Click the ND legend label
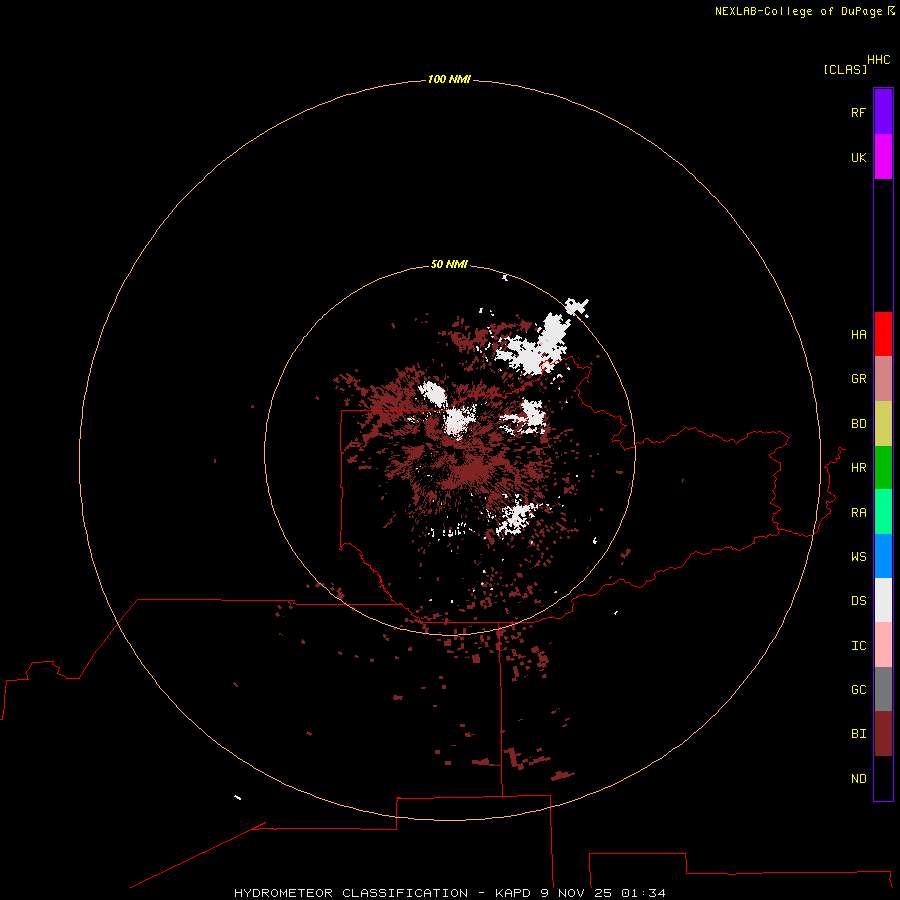The height and width of the screenshot is (900, 900). (858, 779)
